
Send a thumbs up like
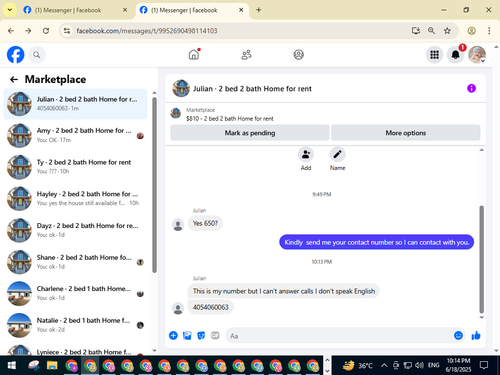[476, 335]
